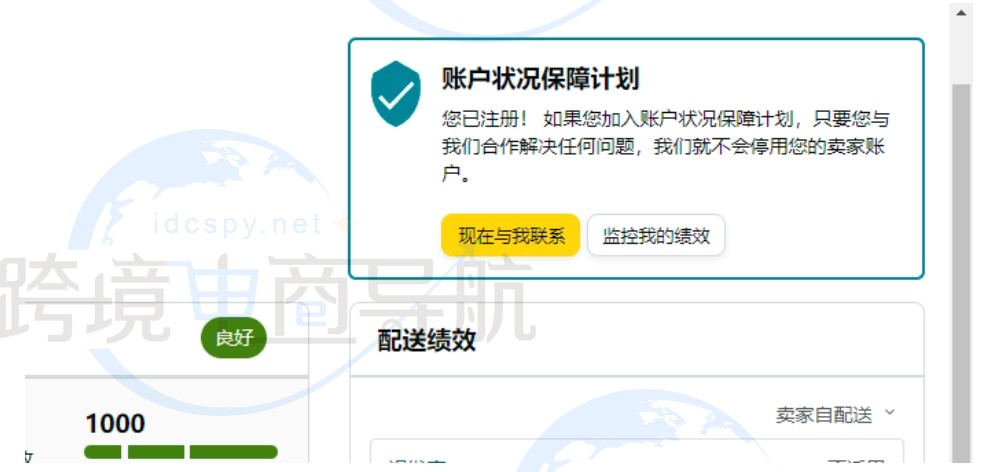Click the green account health progress bar
The width and height of the screenshot is (990, 472).
point(181,452)
